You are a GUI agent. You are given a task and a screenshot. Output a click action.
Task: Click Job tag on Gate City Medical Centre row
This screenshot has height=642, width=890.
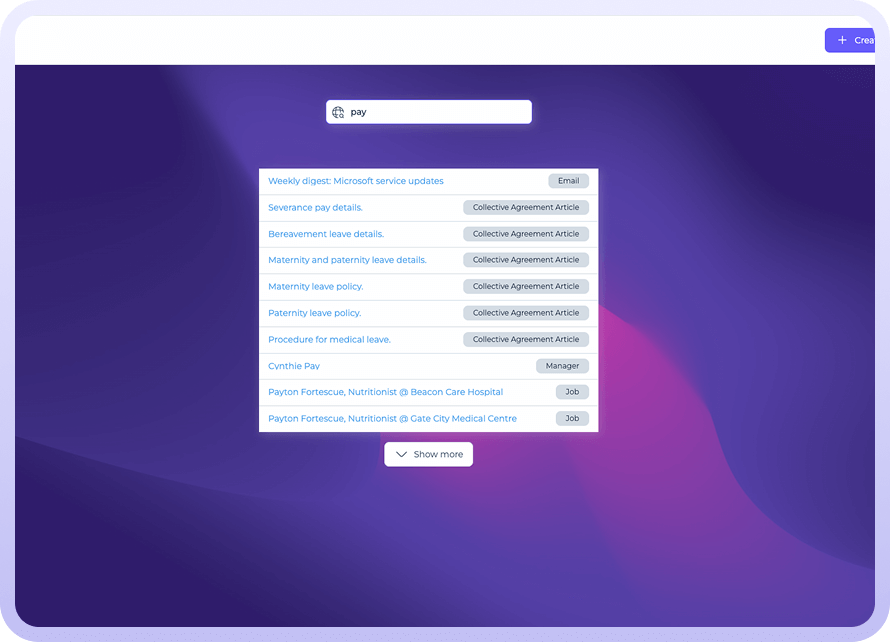pyautogui.click(x=572, y=419)
